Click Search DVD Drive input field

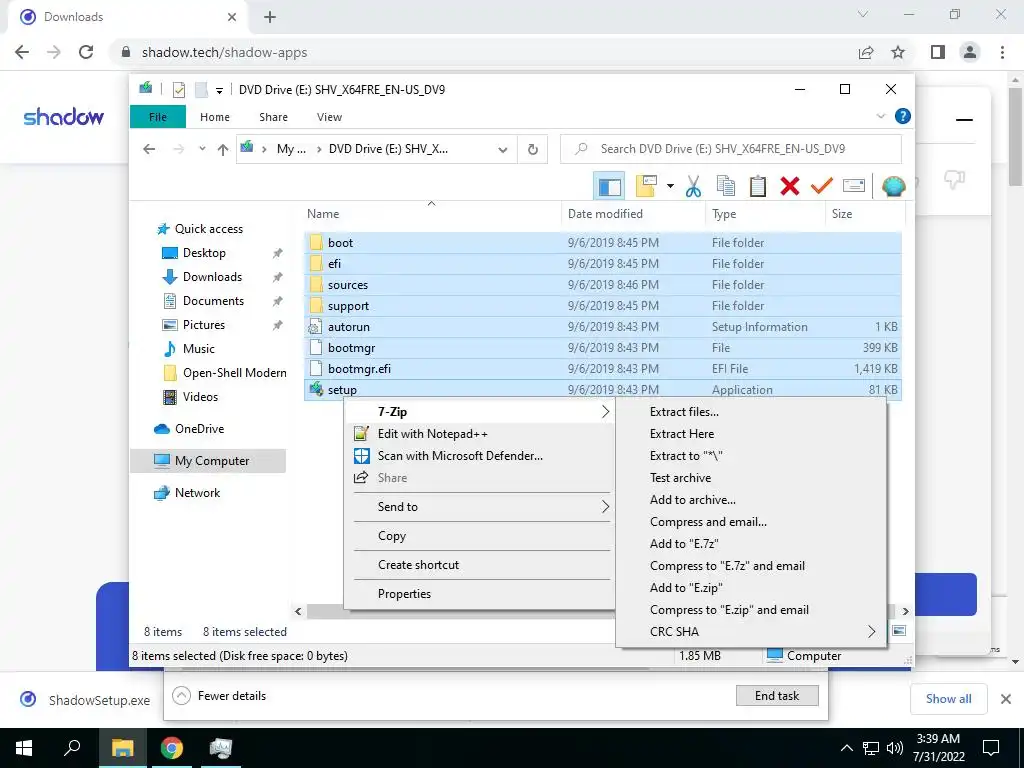tap(731, 149)
